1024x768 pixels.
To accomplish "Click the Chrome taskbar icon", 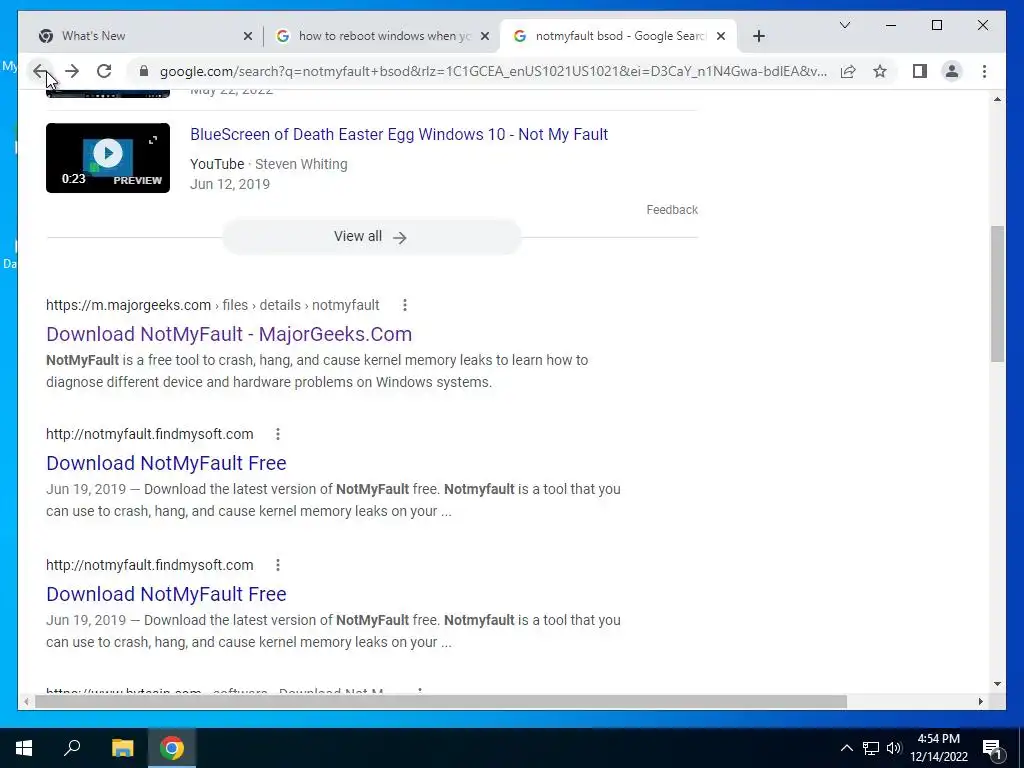I will (x=172, y=748).
